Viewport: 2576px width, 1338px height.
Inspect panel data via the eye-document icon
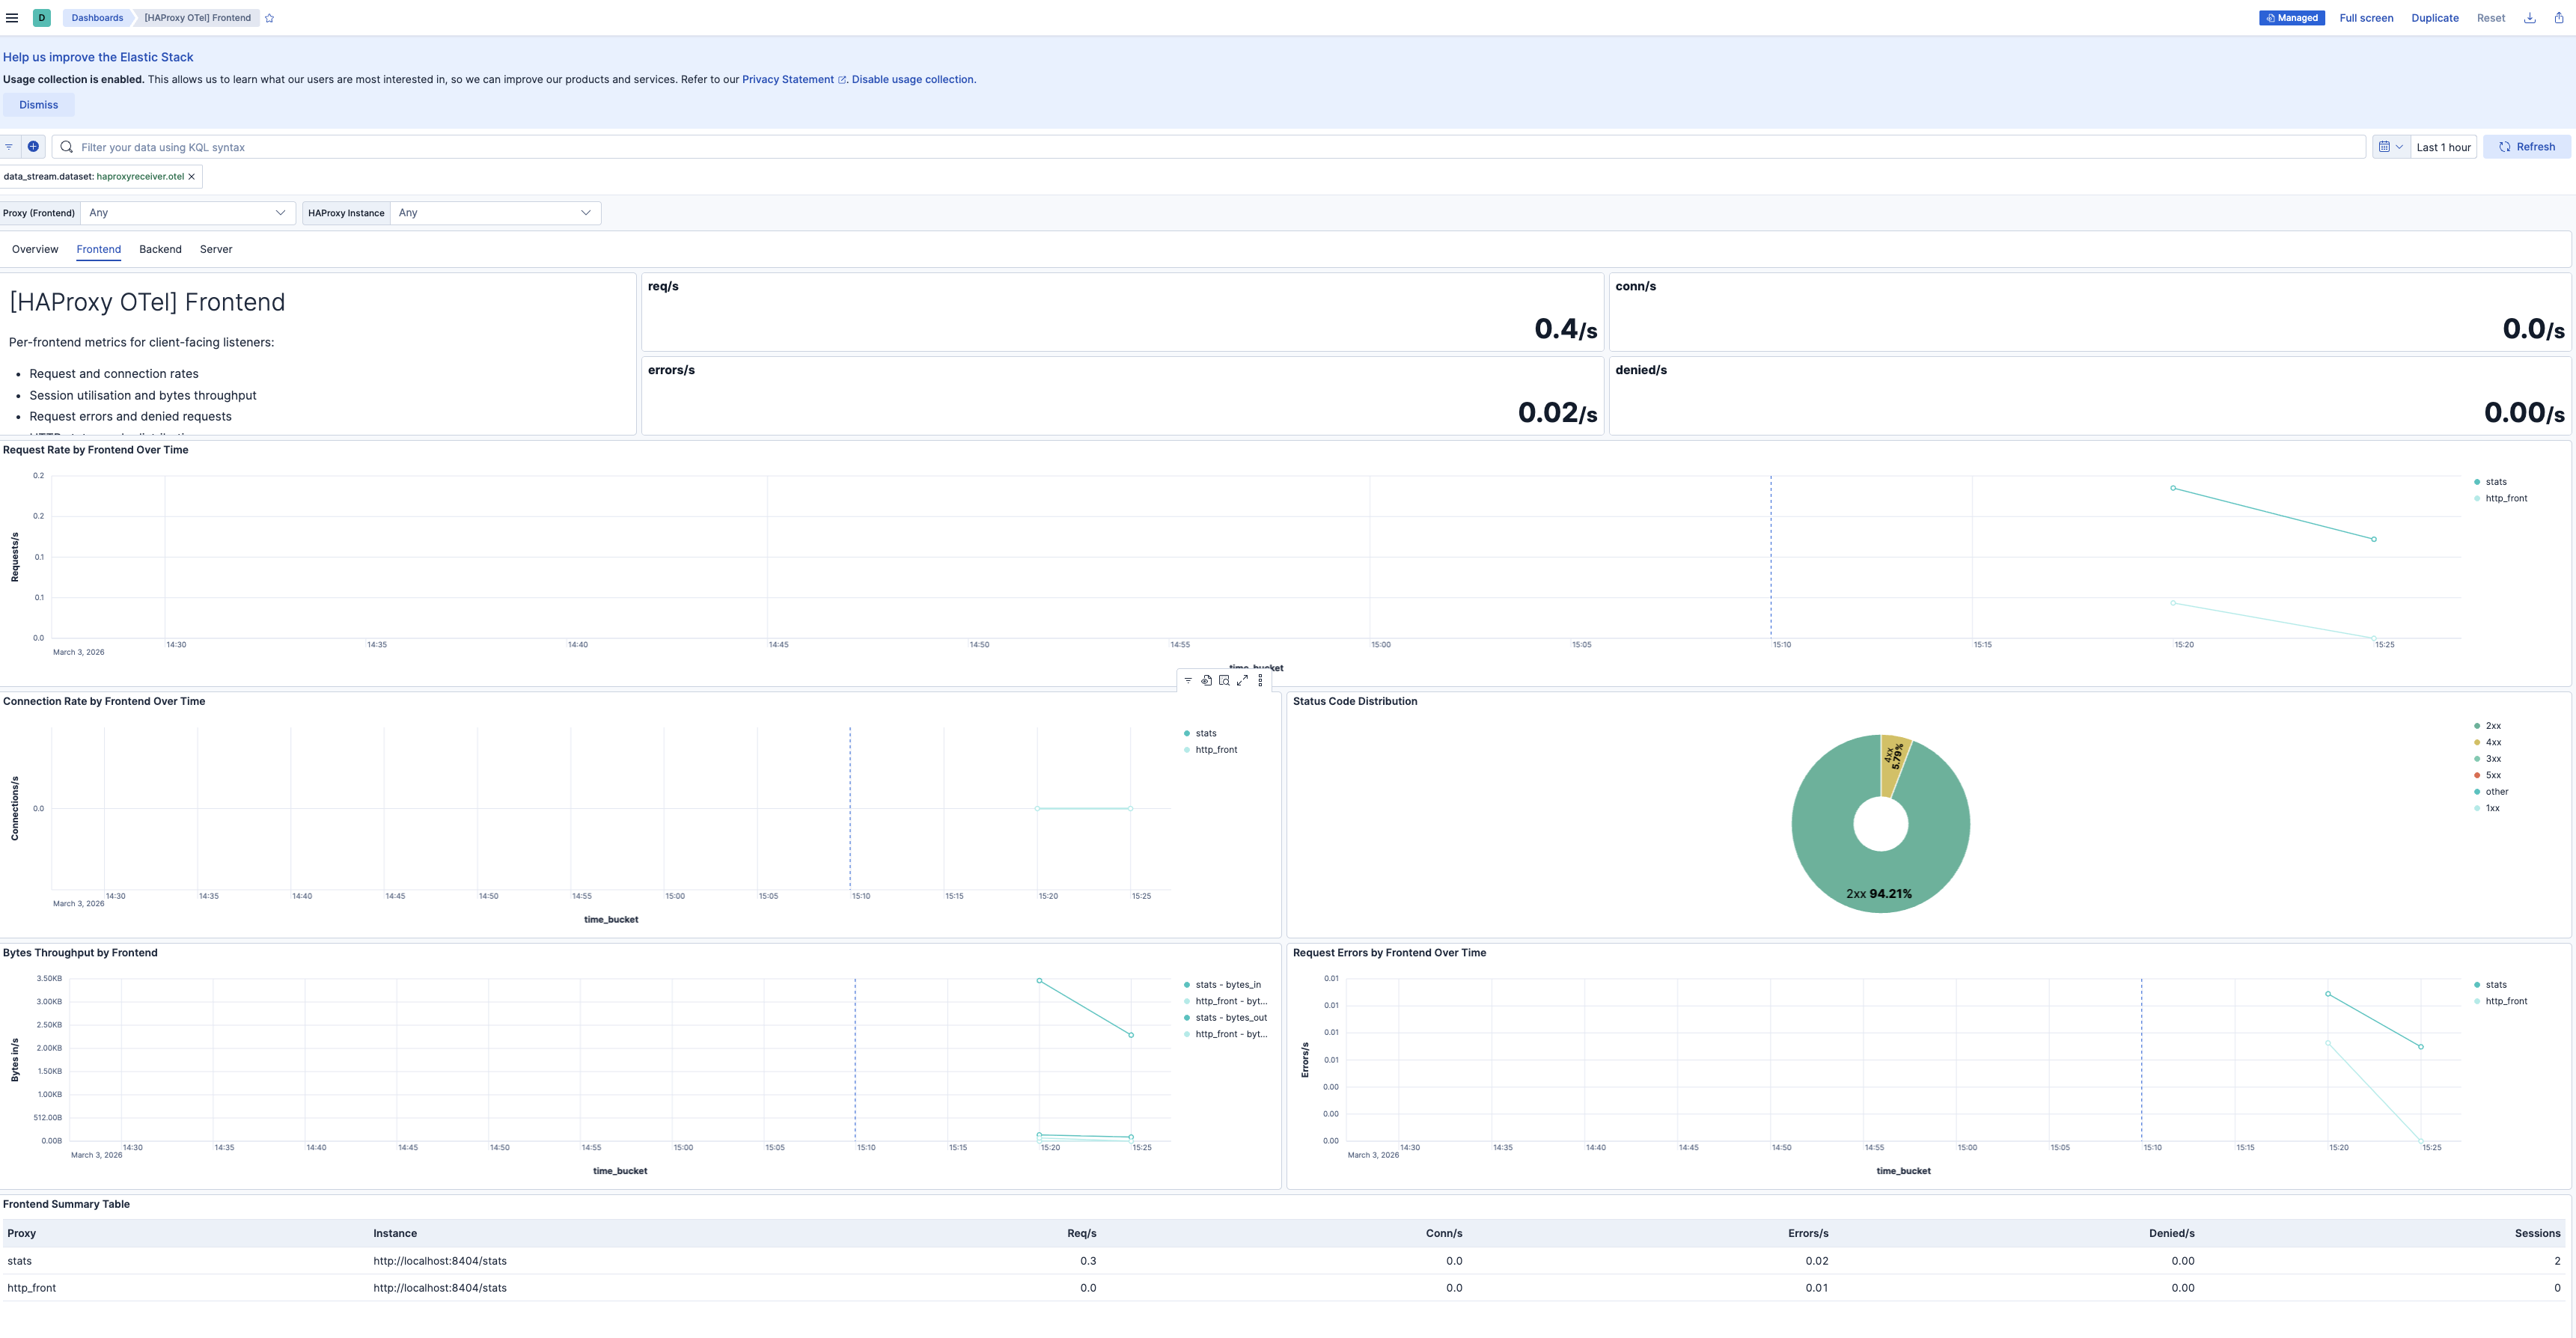tap(1206, 681)
